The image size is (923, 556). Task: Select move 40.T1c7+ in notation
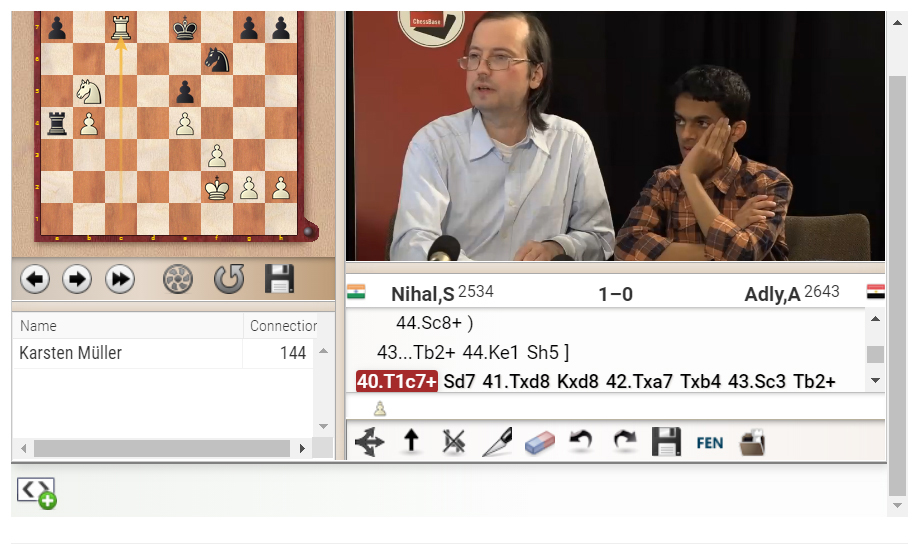click(x=397, y=381)
